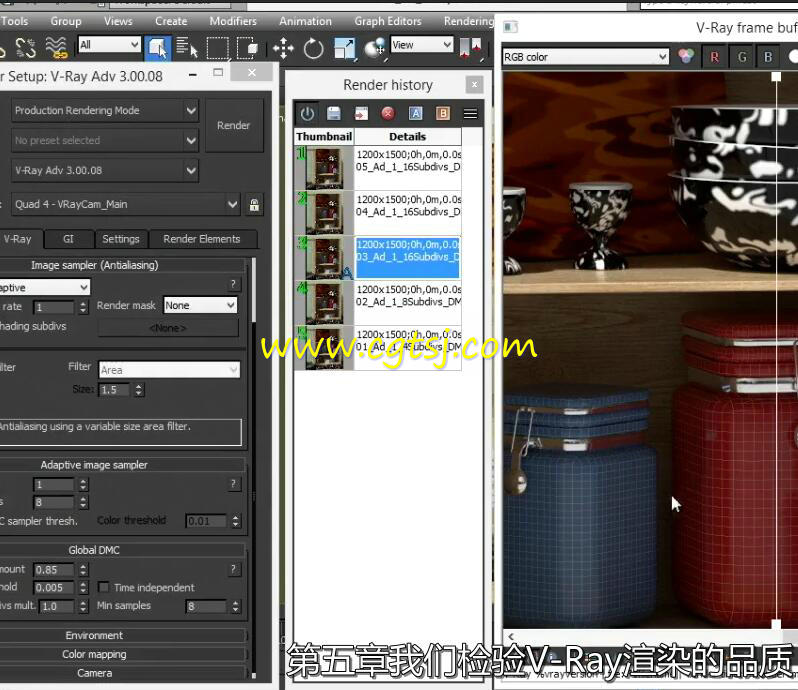
Task: Select the Select Object arrow tool
Action: pyautogui.click(x=158, y=48)
